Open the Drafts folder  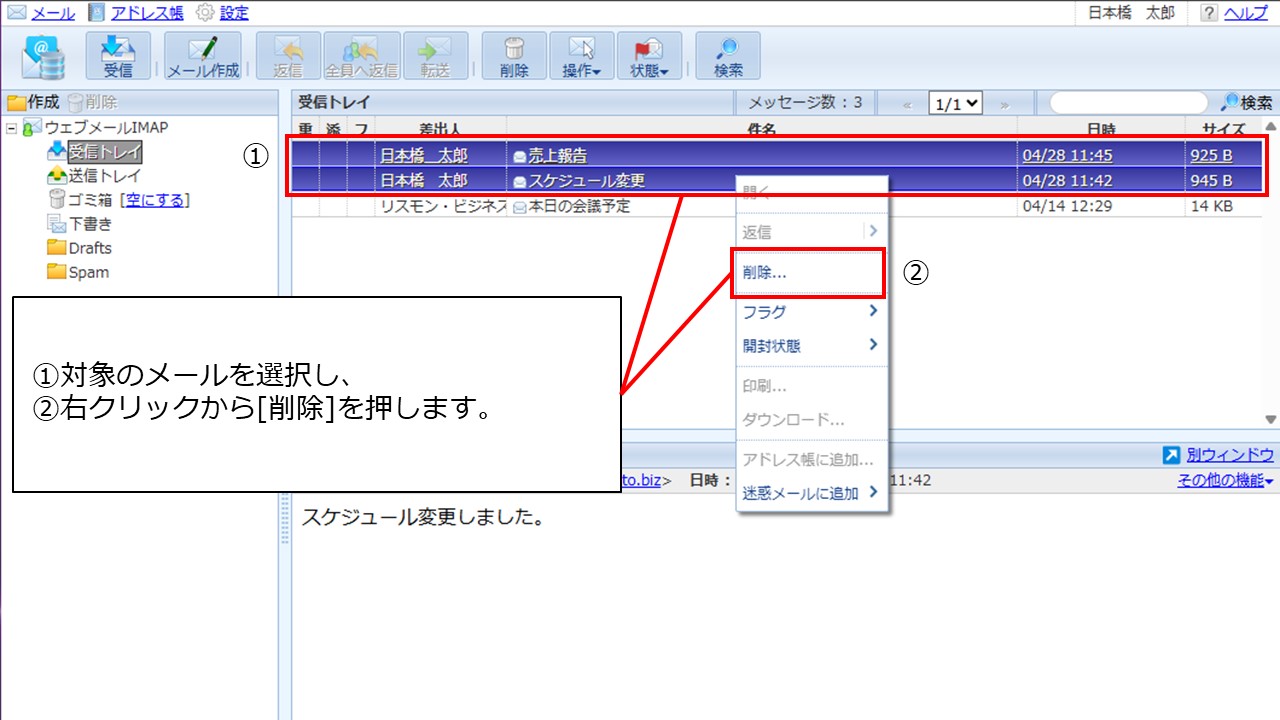coord(90,248)
